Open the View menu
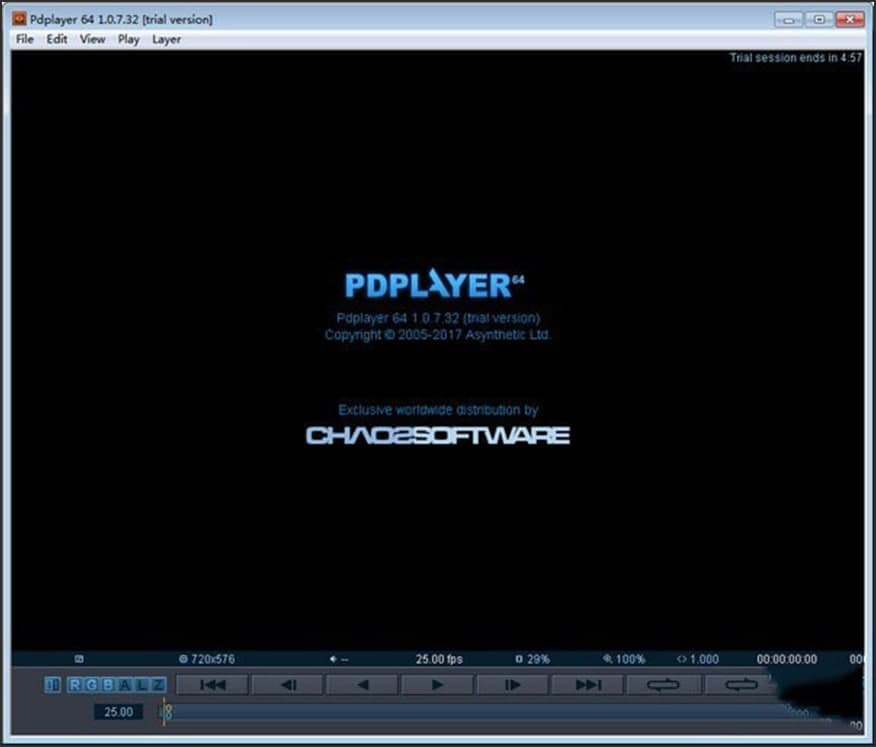Viewport: 876px width, 747px height. tap(92, 39)
